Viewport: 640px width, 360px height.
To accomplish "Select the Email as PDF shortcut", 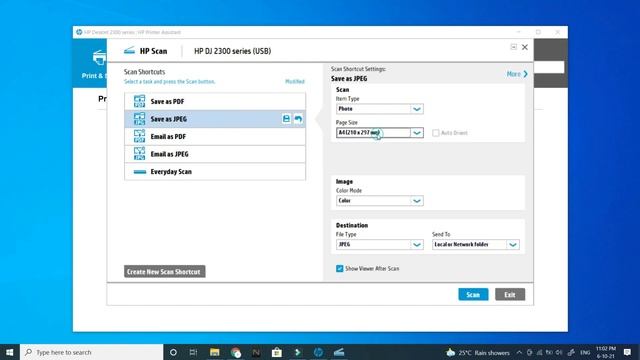I will tap(215, 136).
